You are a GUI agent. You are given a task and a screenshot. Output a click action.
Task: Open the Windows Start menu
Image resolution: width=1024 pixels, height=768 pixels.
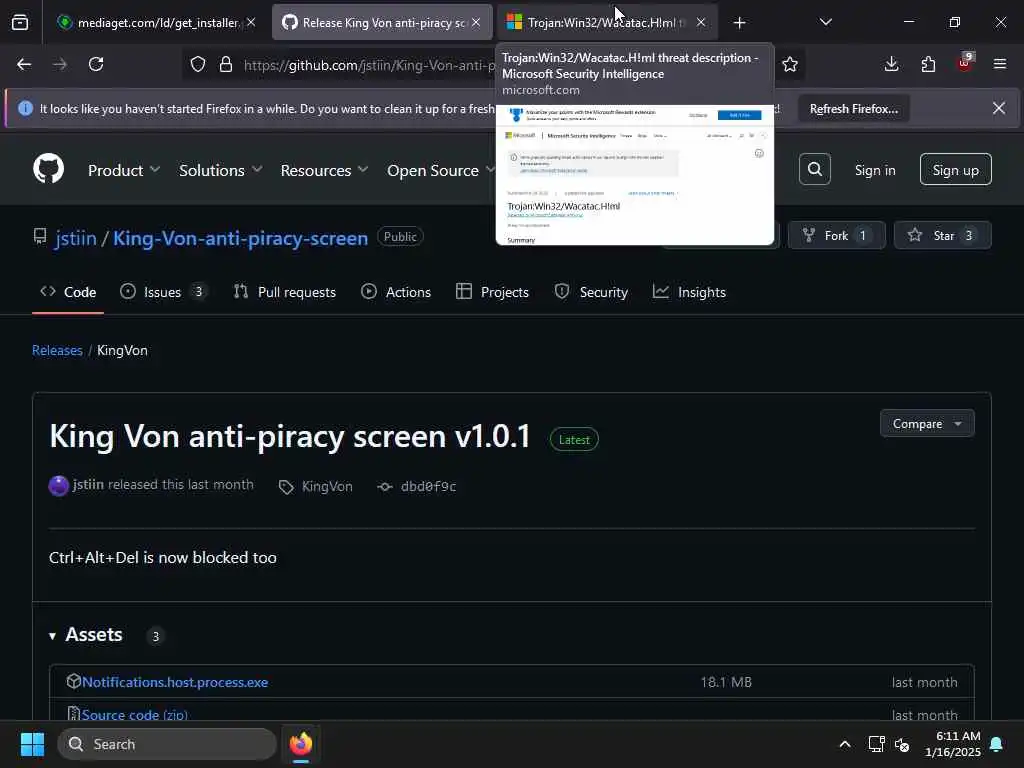pos(32,744)
